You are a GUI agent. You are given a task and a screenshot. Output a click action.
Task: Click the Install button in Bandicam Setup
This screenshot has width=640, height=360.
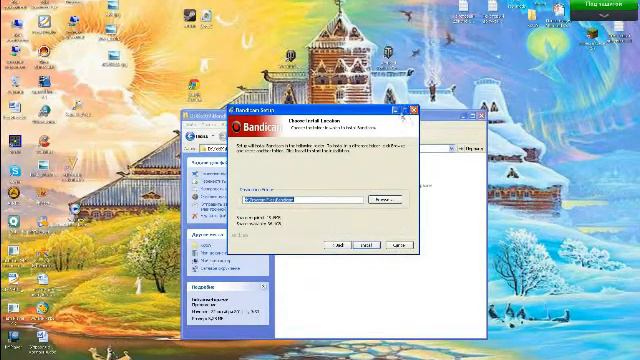tap(366, 245)
